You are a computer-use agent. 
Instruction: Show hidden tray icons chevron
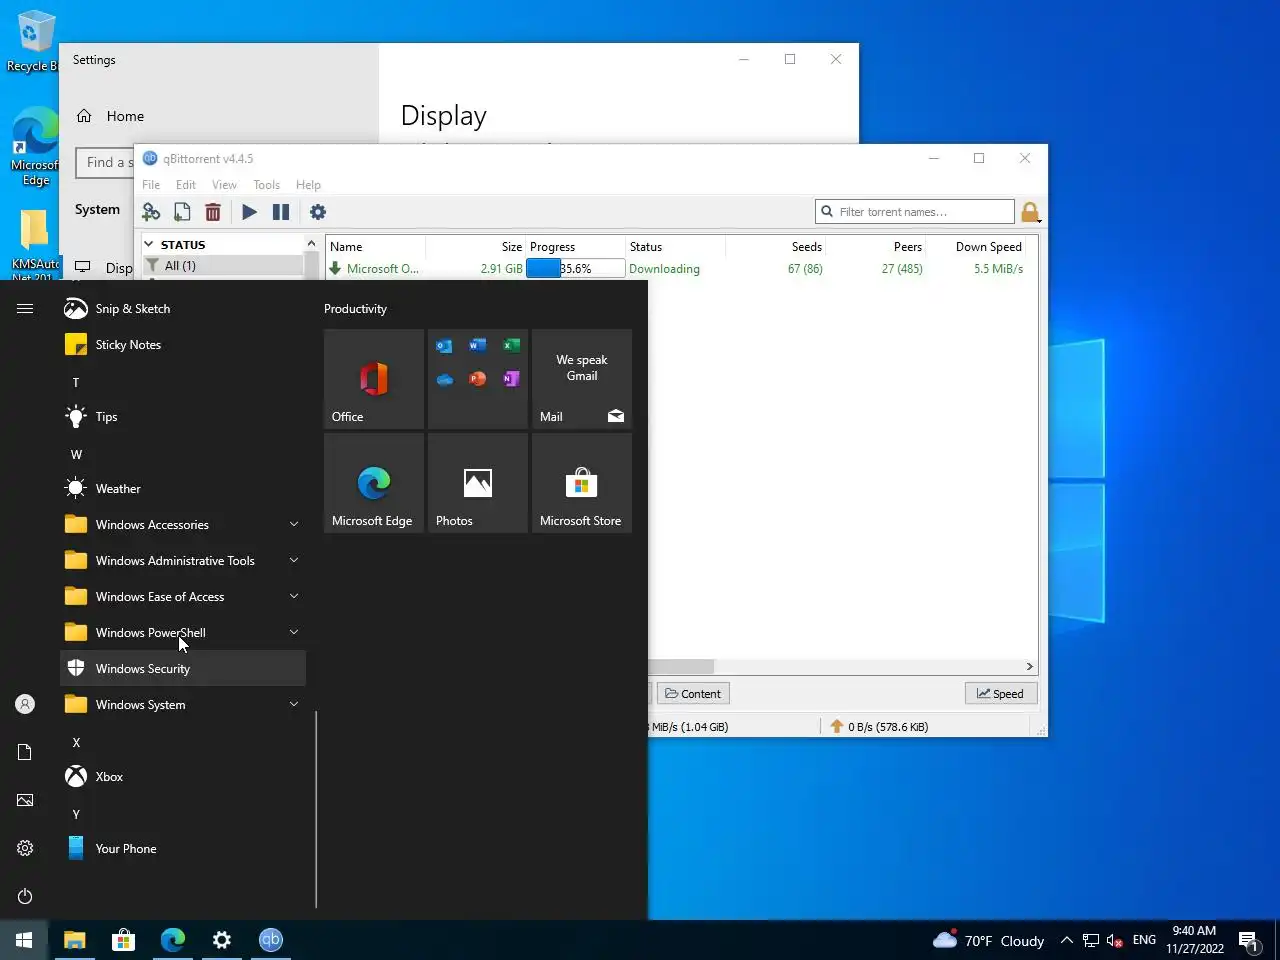(1066, 940)
